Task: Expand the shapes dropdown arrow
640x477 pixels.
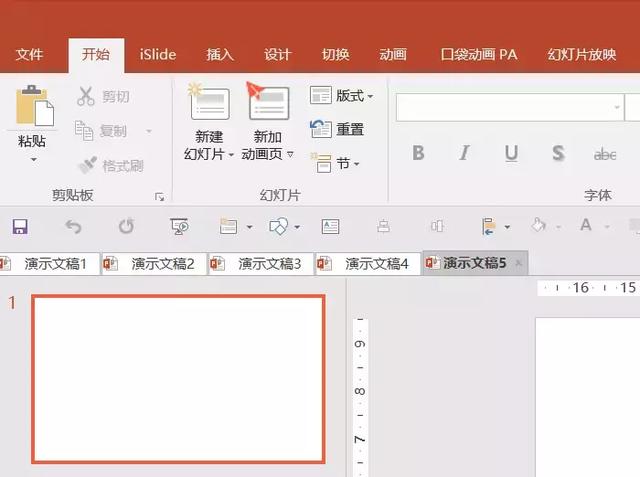Action: pos(297,227)
